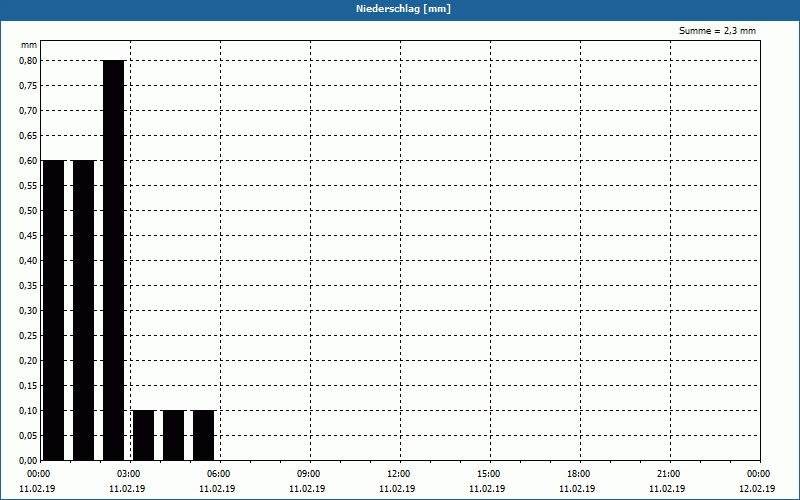The image size is (800, 500).
Task: Click the 0,80 y-axis label
Action: [x=28, y=60]
